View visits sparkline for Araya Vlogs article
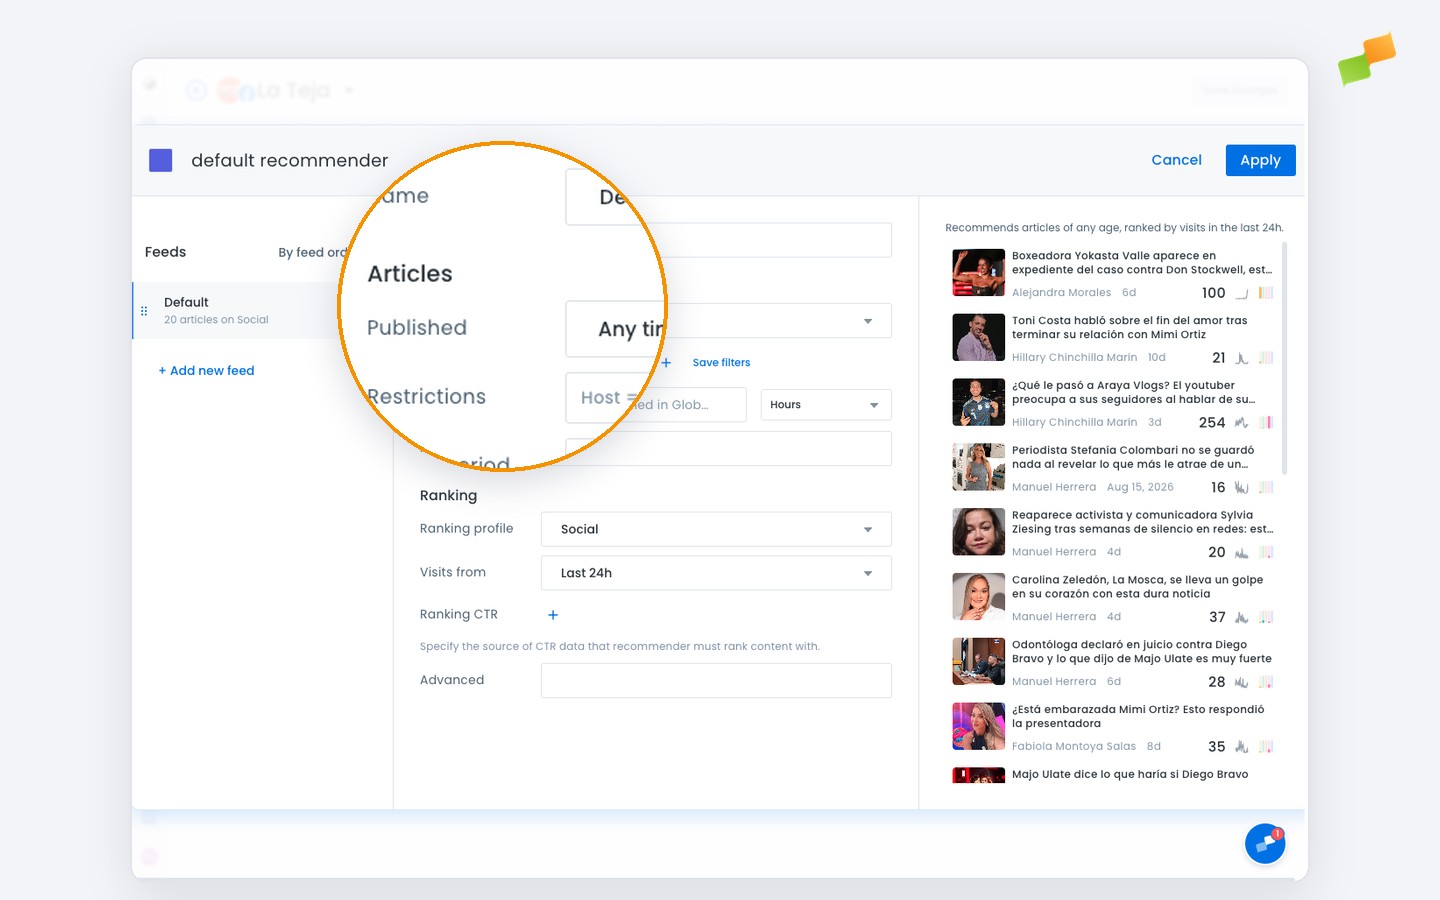The height and width of the screenshot is (900, 1440). [x=1242, y=423]
